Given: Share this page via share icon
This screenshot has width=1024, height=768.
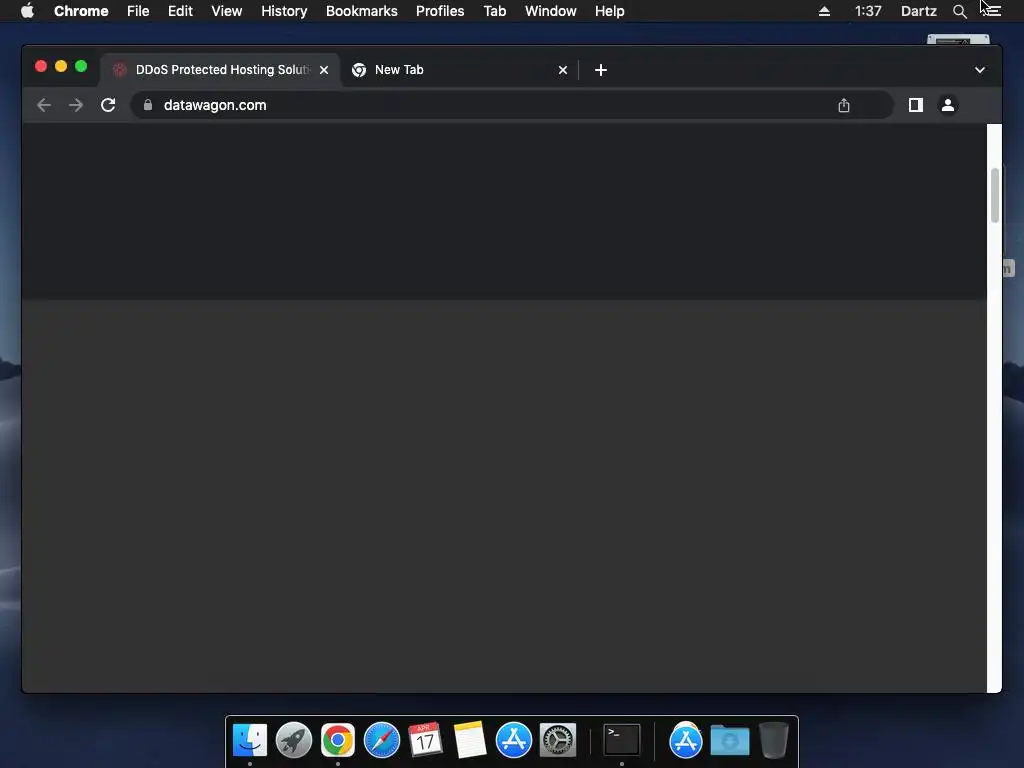Looking at the screenshot, I should click(x=844, y=105).
